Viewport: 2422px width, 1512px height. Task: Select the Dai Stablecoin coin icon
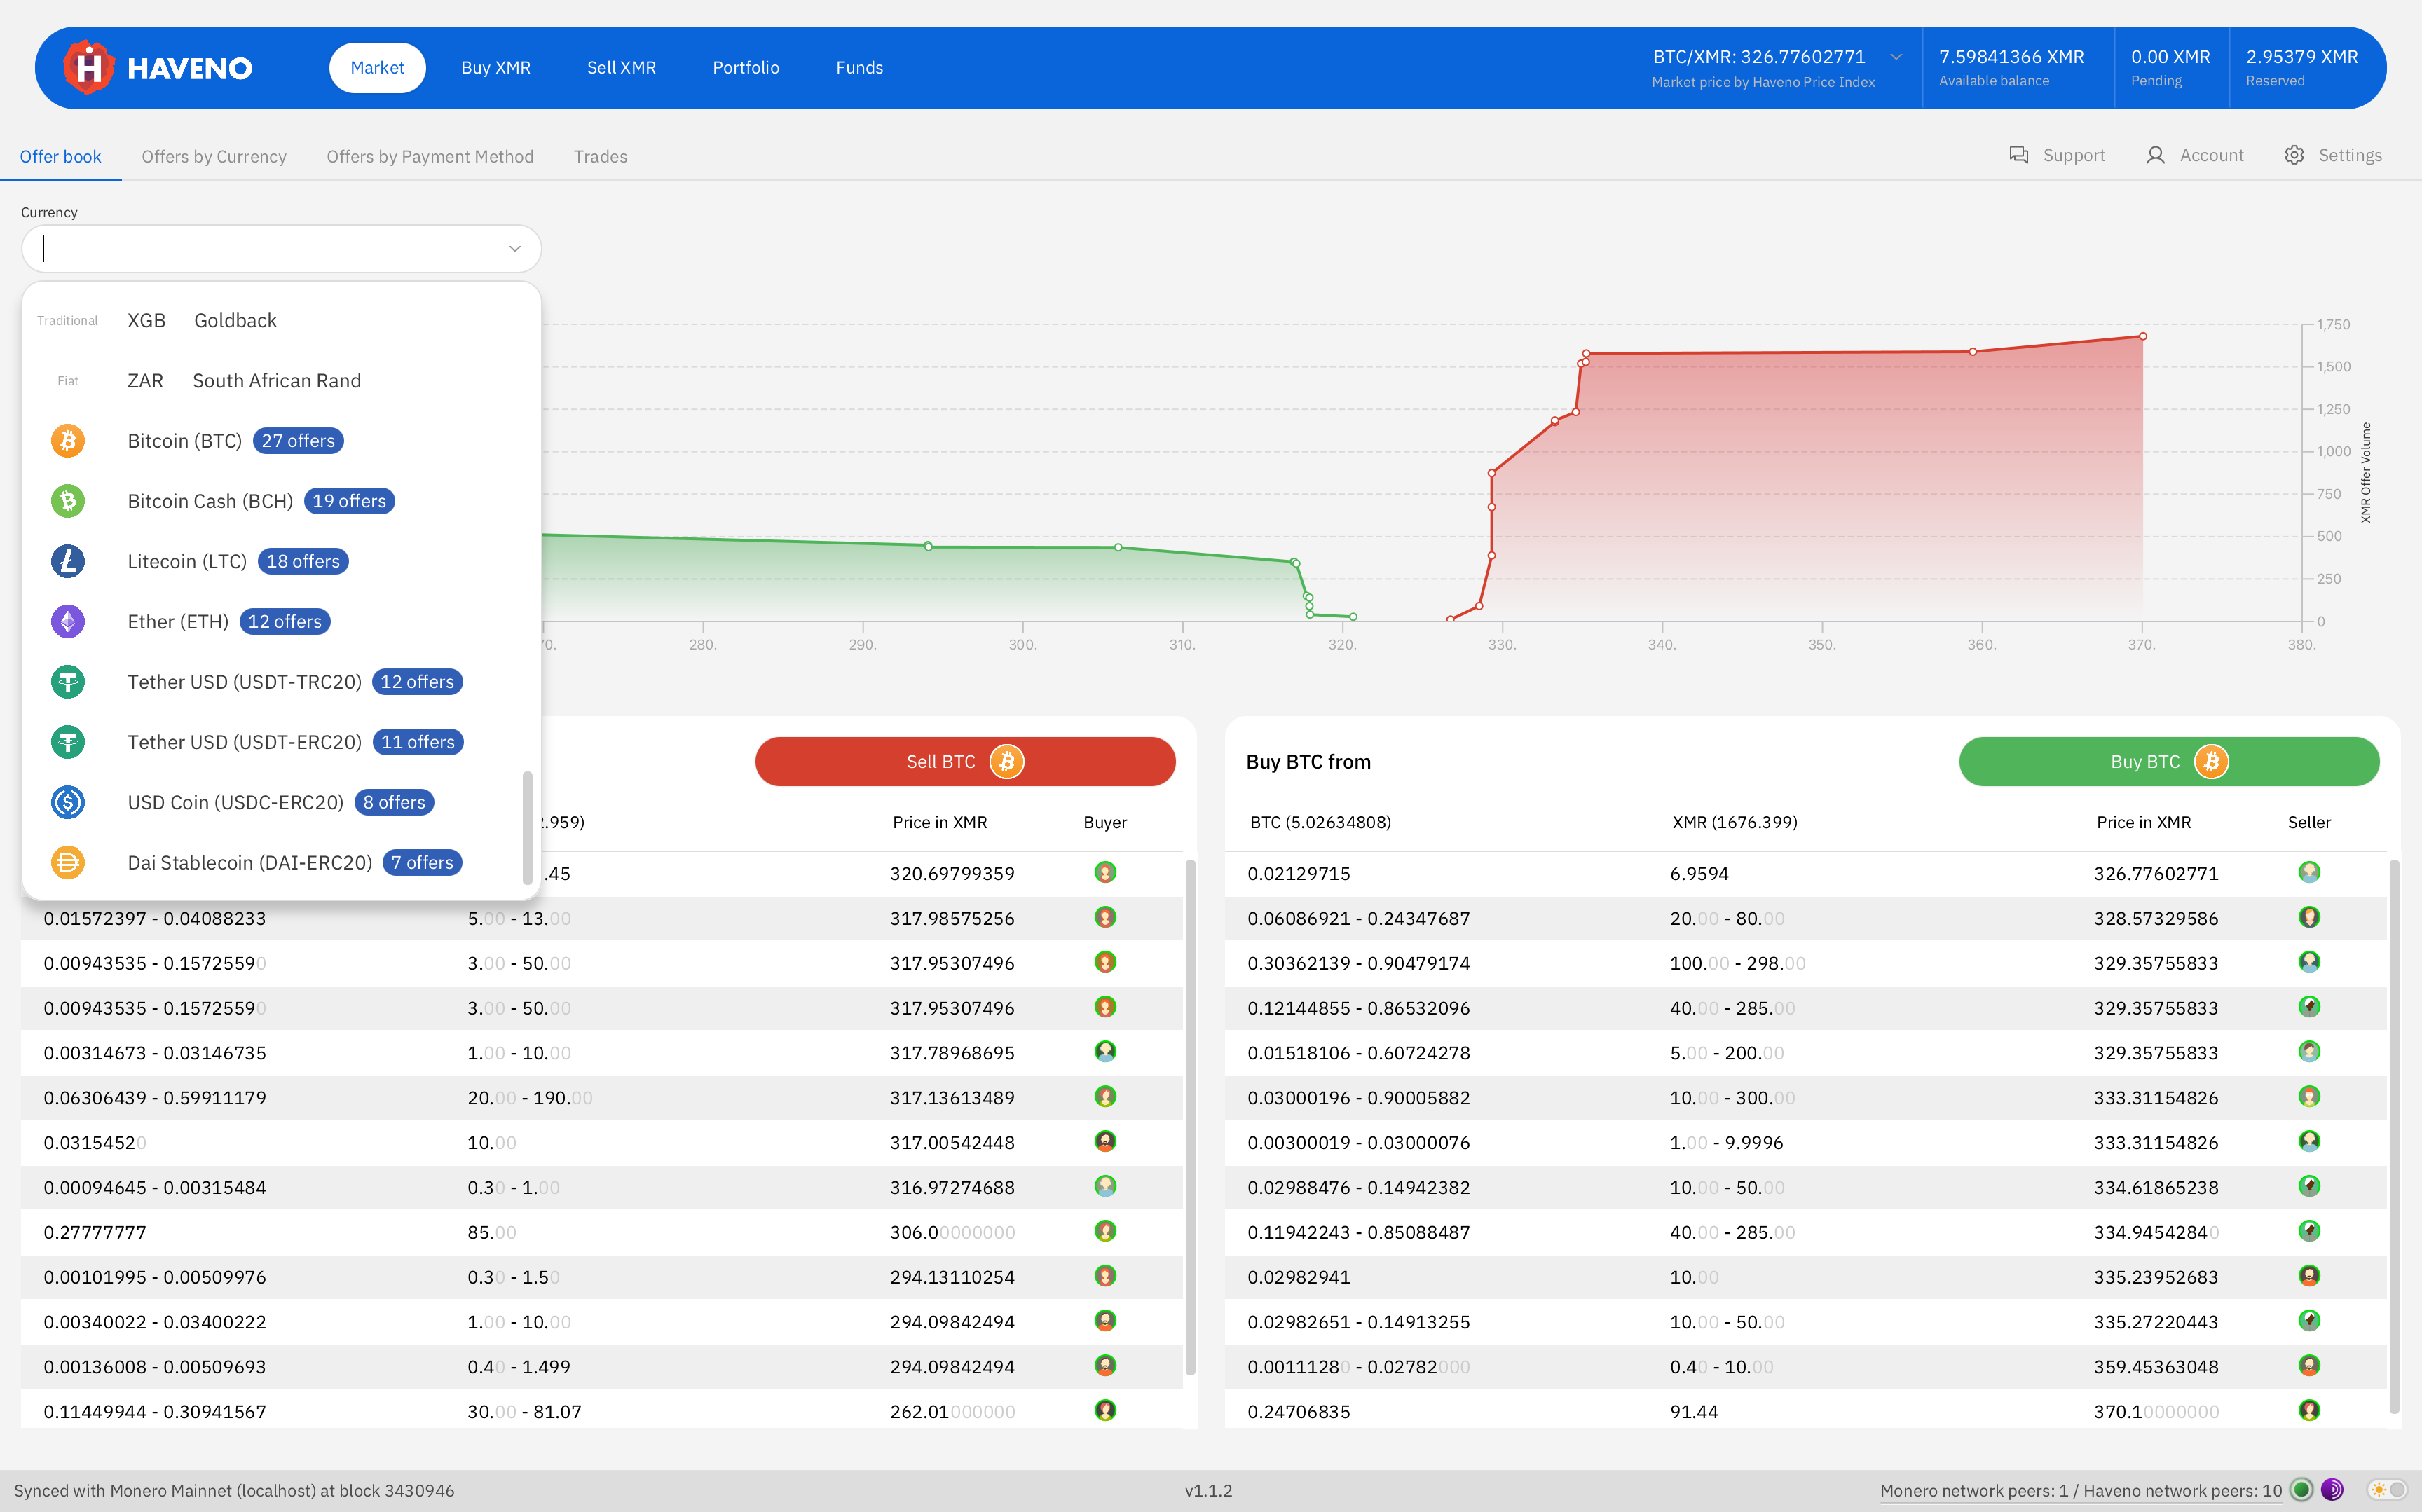[x=68, y=862]
